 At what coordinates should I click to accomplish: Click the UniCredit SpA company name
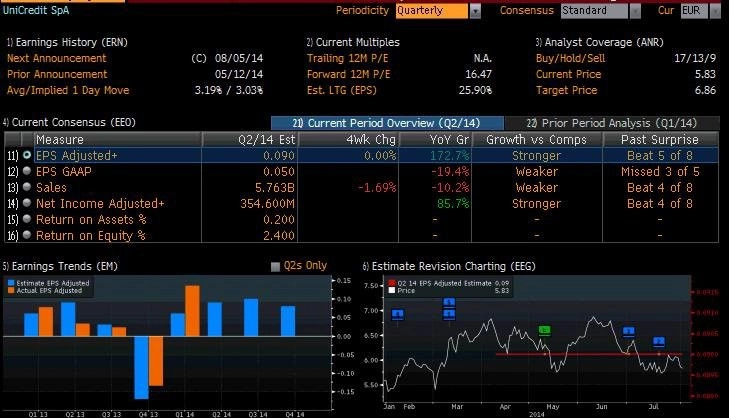click(x=36, y=10)
